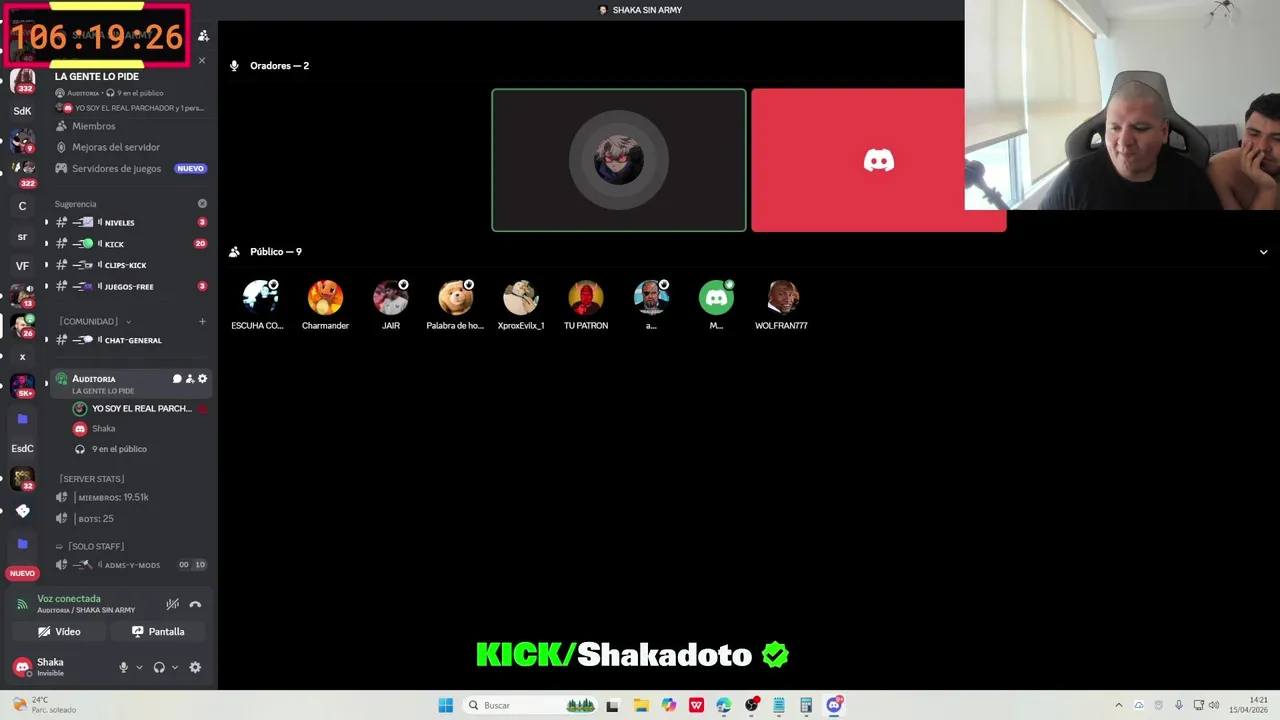
Task: Collapse the SERVER STATS category
Action: pos(91,479)
